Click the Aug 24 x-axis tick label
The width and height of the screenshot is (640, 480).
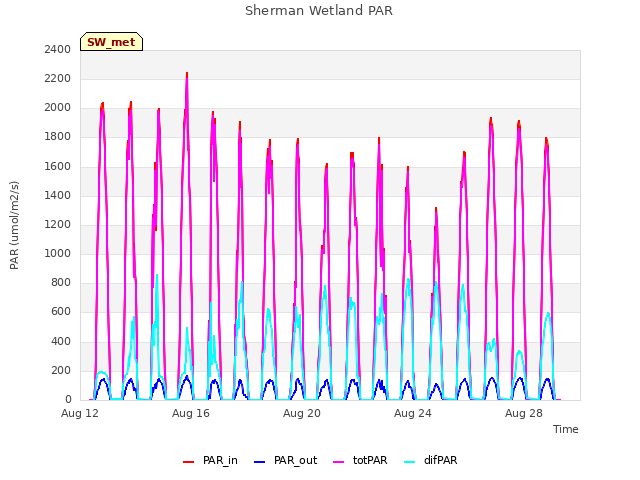tap(413, 413)
